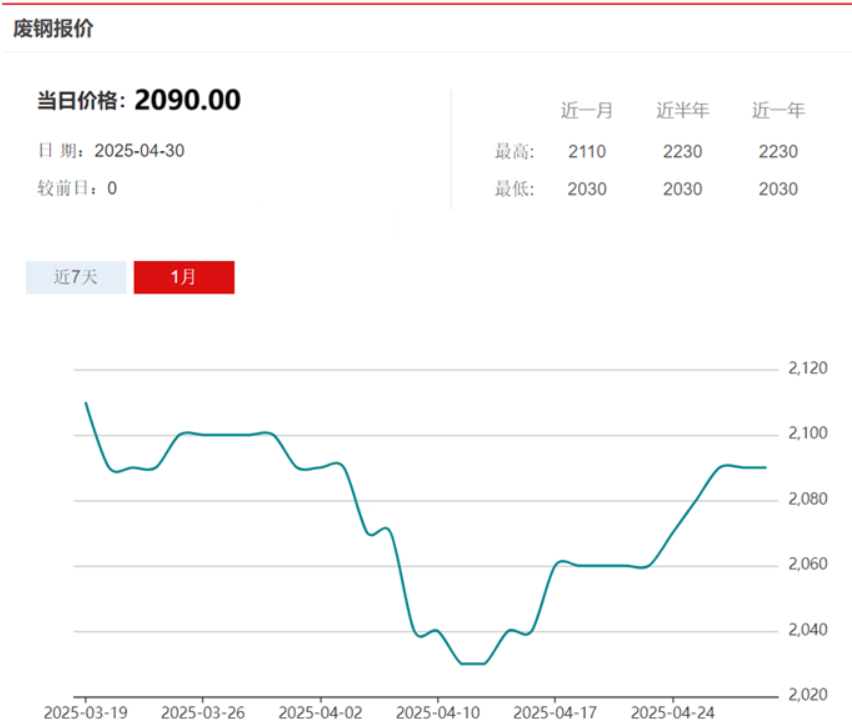This screenshot has height=724, width=852.
Task: Click the 近半年 column header
Action: 682,110
